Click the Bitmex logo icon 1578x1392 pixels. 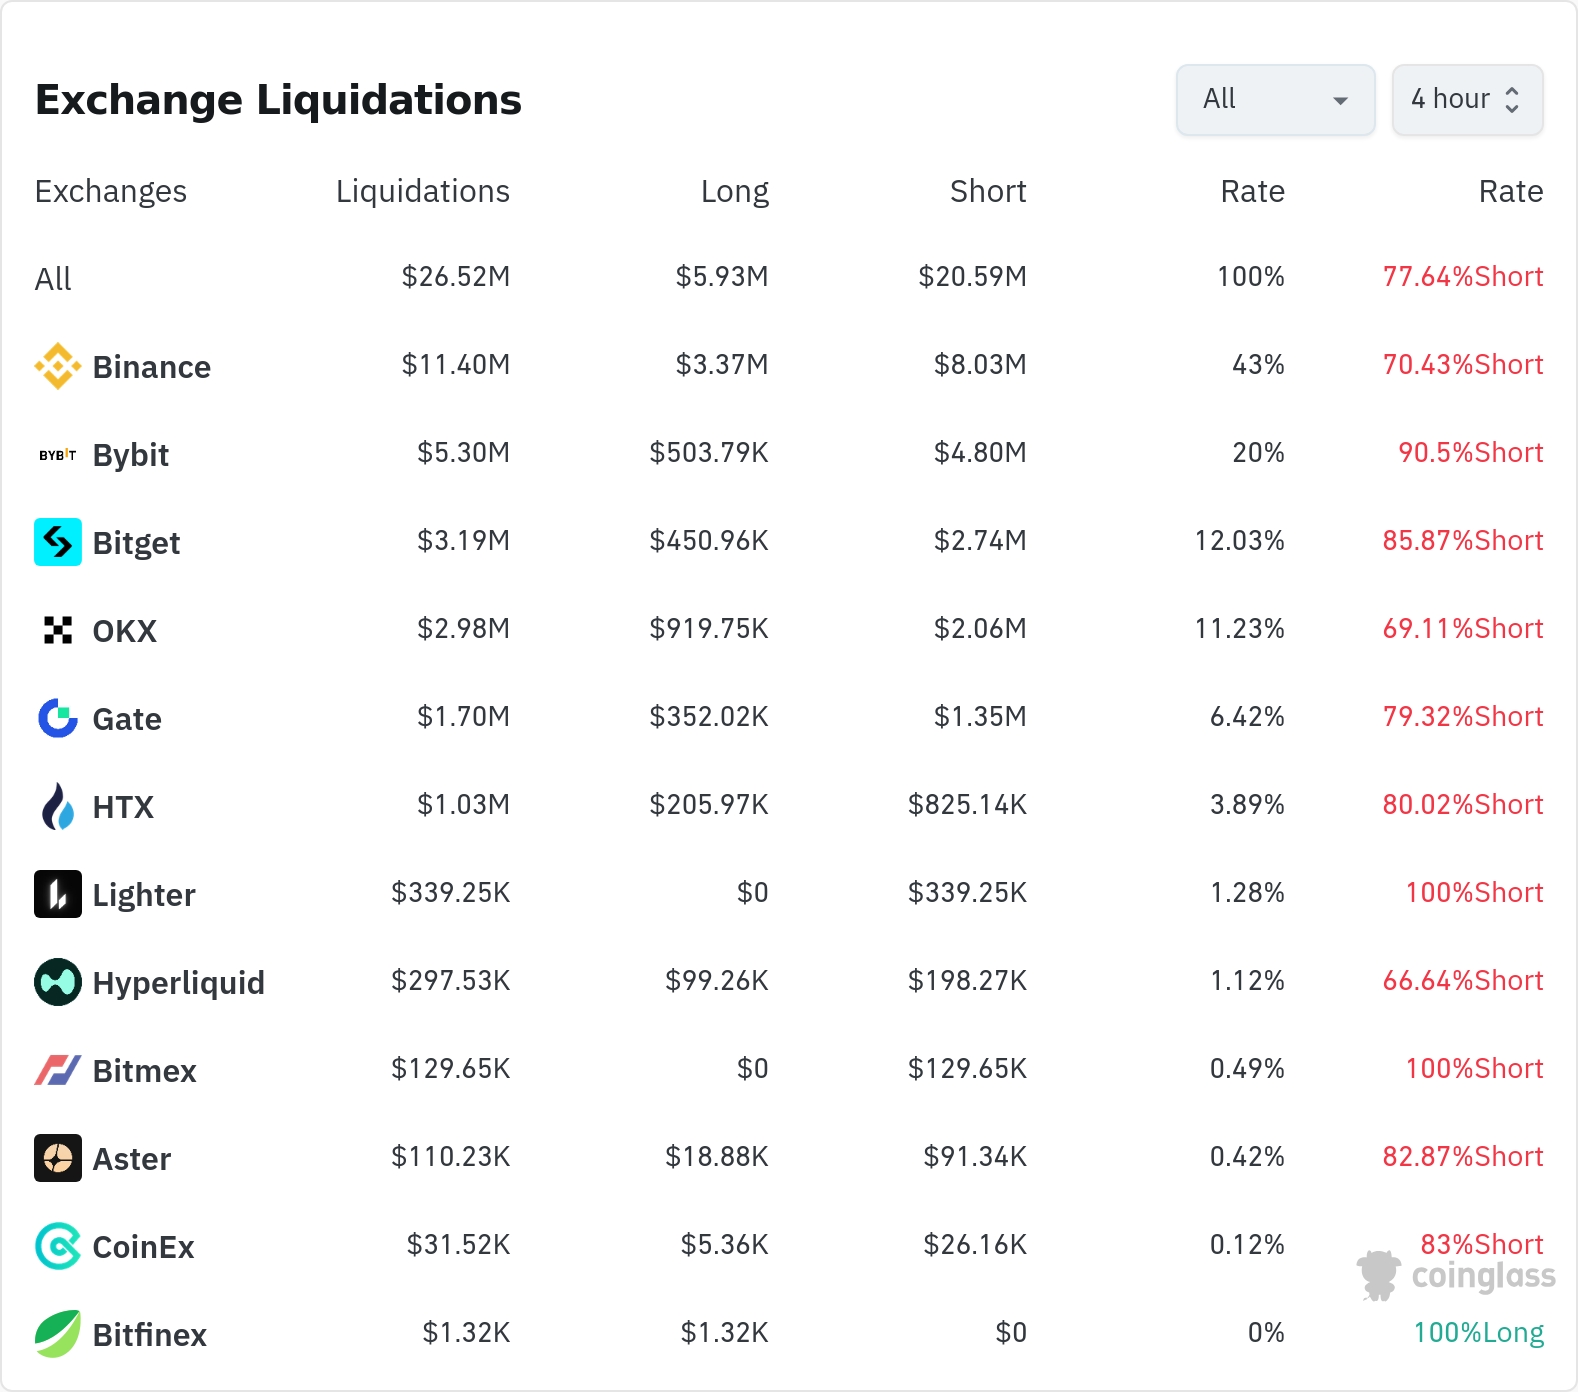click(x=58, y=1070)
